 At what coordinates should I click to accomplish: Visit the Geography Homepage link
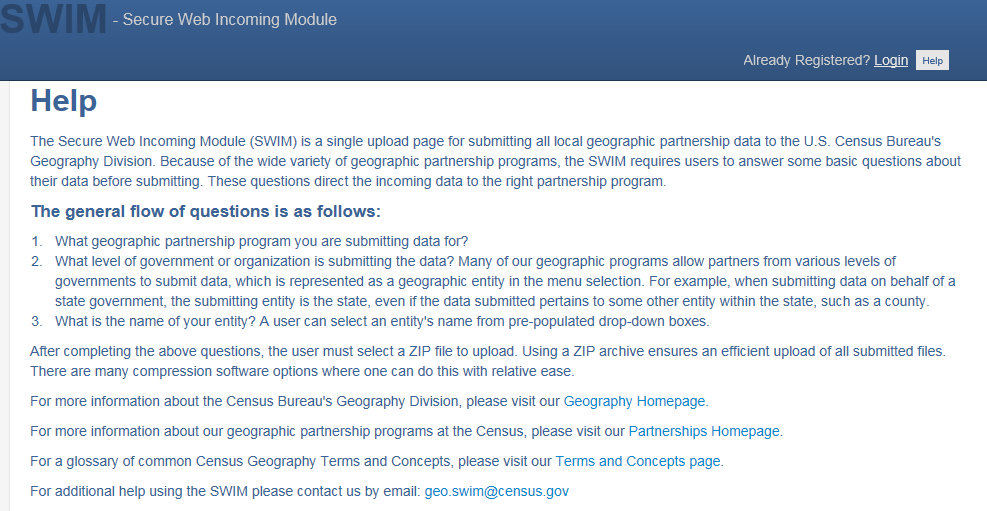(634, 401)
